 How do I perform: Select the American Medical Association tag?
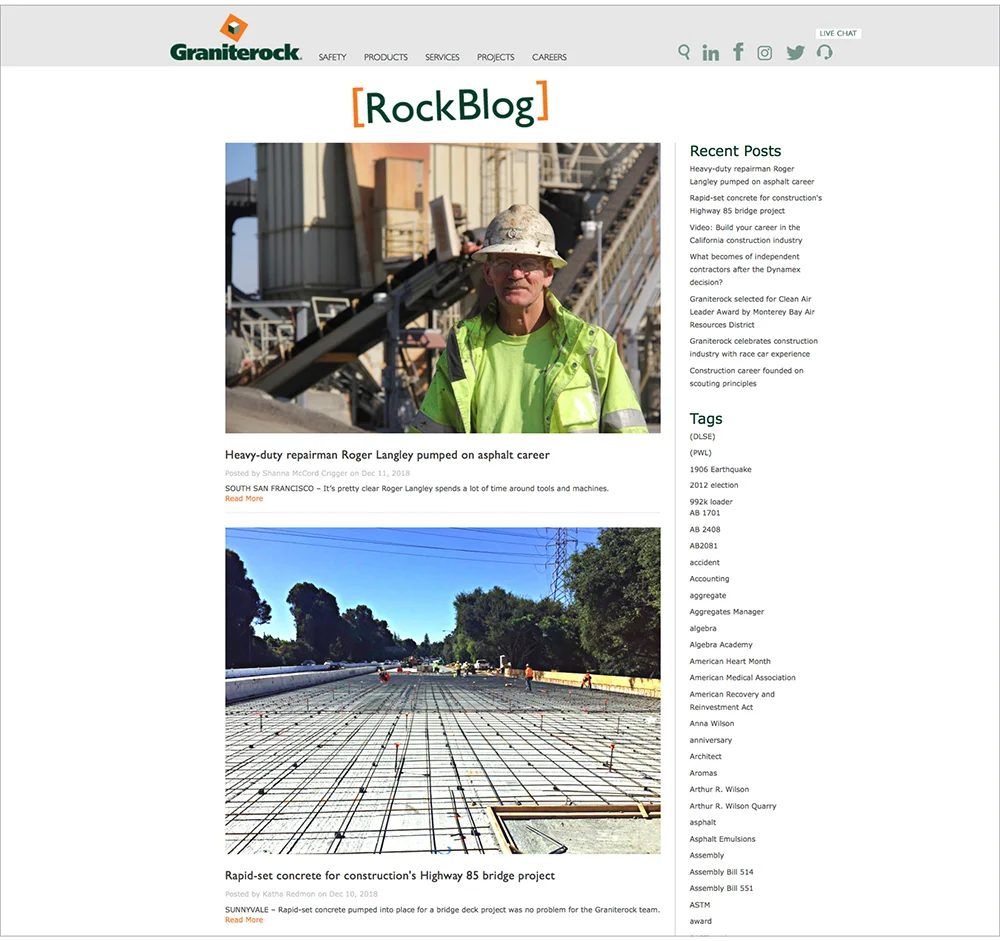tap(742, 678)
